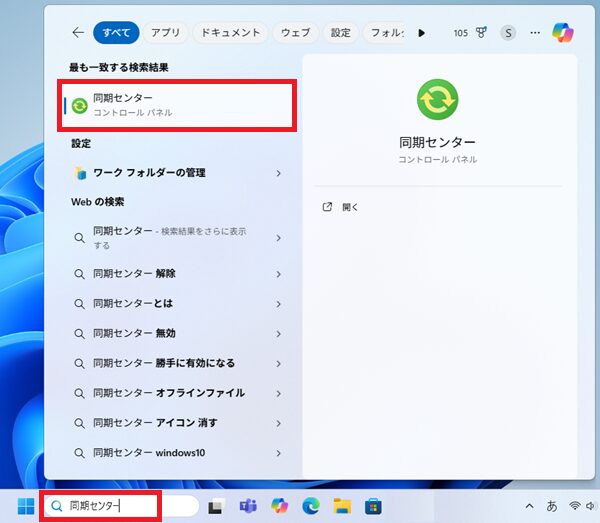
Task: Expand chevron for 同期センターとは
Action: coord(279,304)
